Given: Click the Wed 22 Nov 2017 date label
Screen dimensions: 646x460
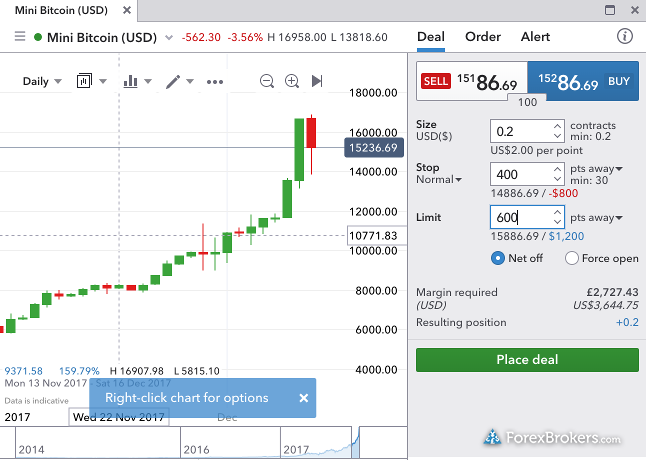Looking at the screenshot, I should 119,417.
